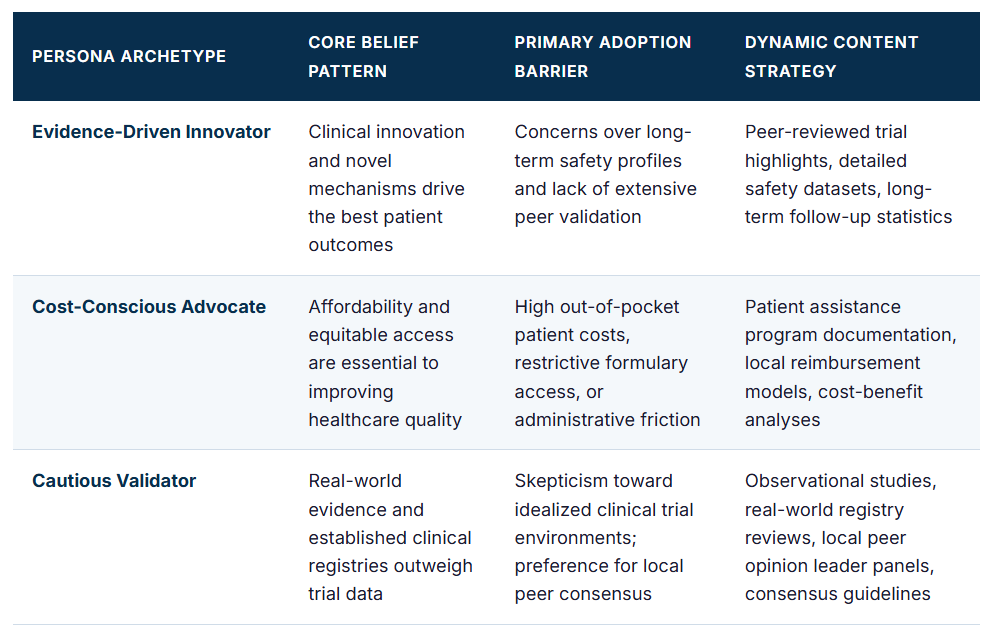Click the Evidence-Driven Innovator row title
994x638 pixels.
[152, 132]
